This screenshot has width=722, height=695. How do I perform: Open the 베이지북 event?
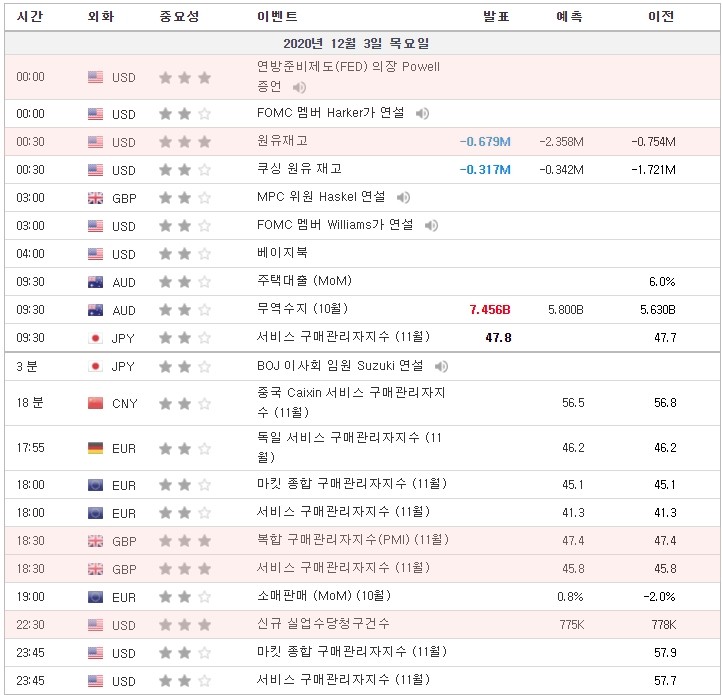click(282, 253)
